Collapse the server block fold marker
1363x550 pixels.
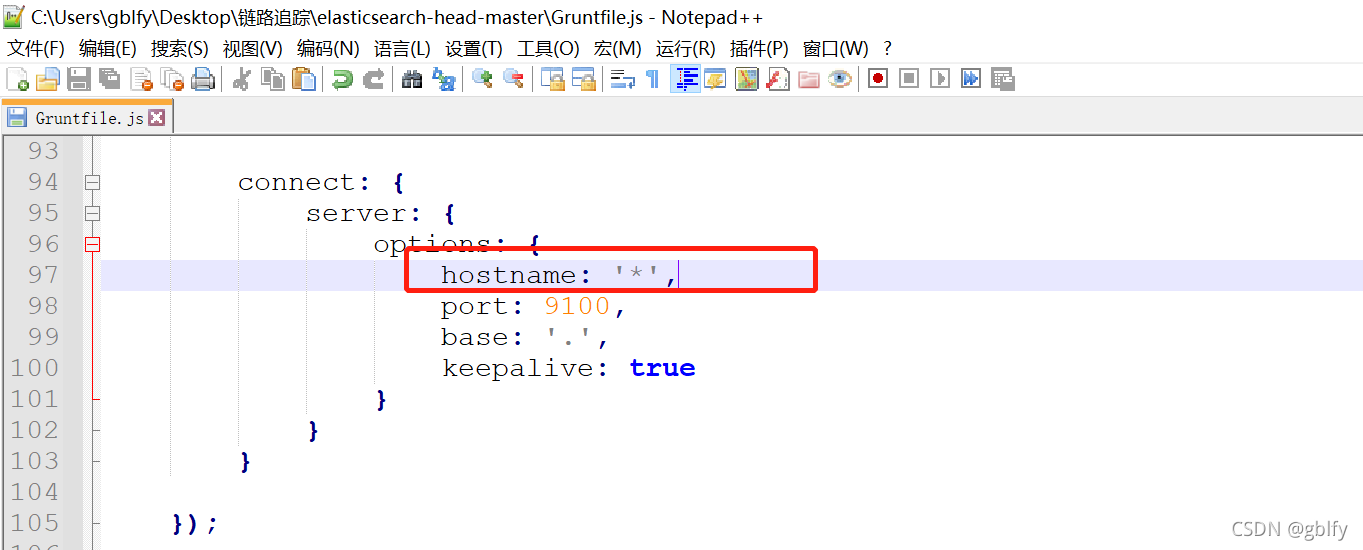(x=92, y=213)
